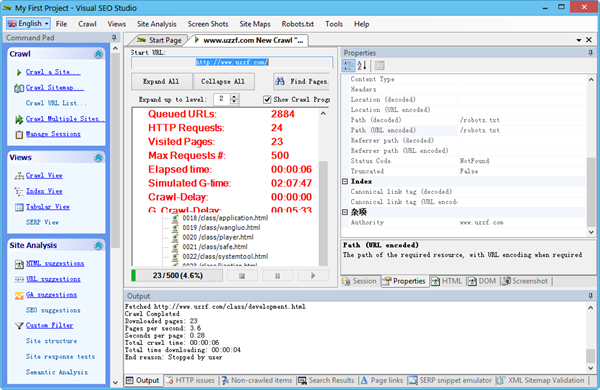Click the Alphabetical sort icon in Properties
Screen dimensions: 600x390
click(x=362, y=65)
